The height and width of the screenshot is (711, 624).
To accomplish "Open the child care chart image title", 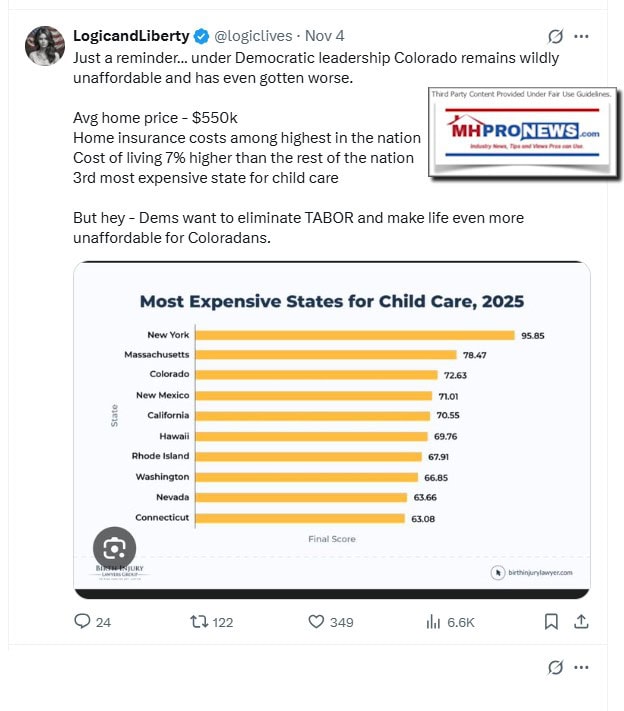I will coord(331,301).
